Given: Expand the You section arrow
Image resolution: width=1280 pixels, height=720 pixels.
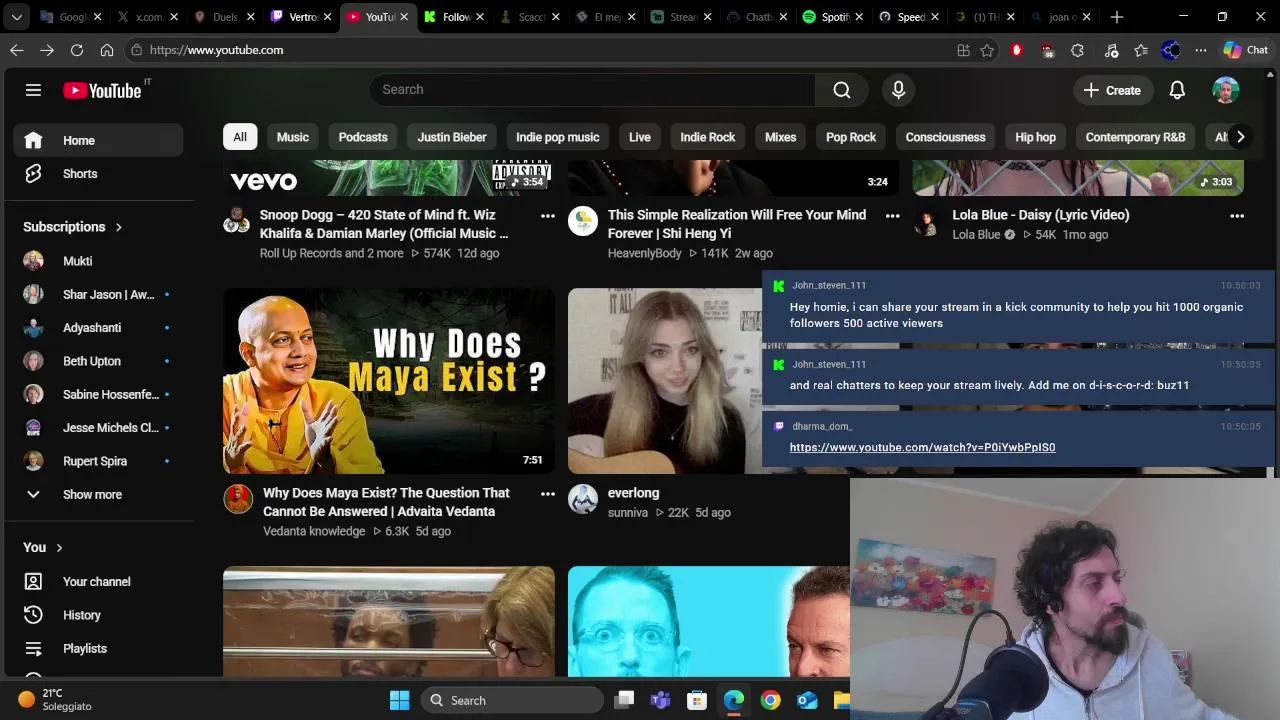Looking at the screenshot, I should [x=59, y=548].
